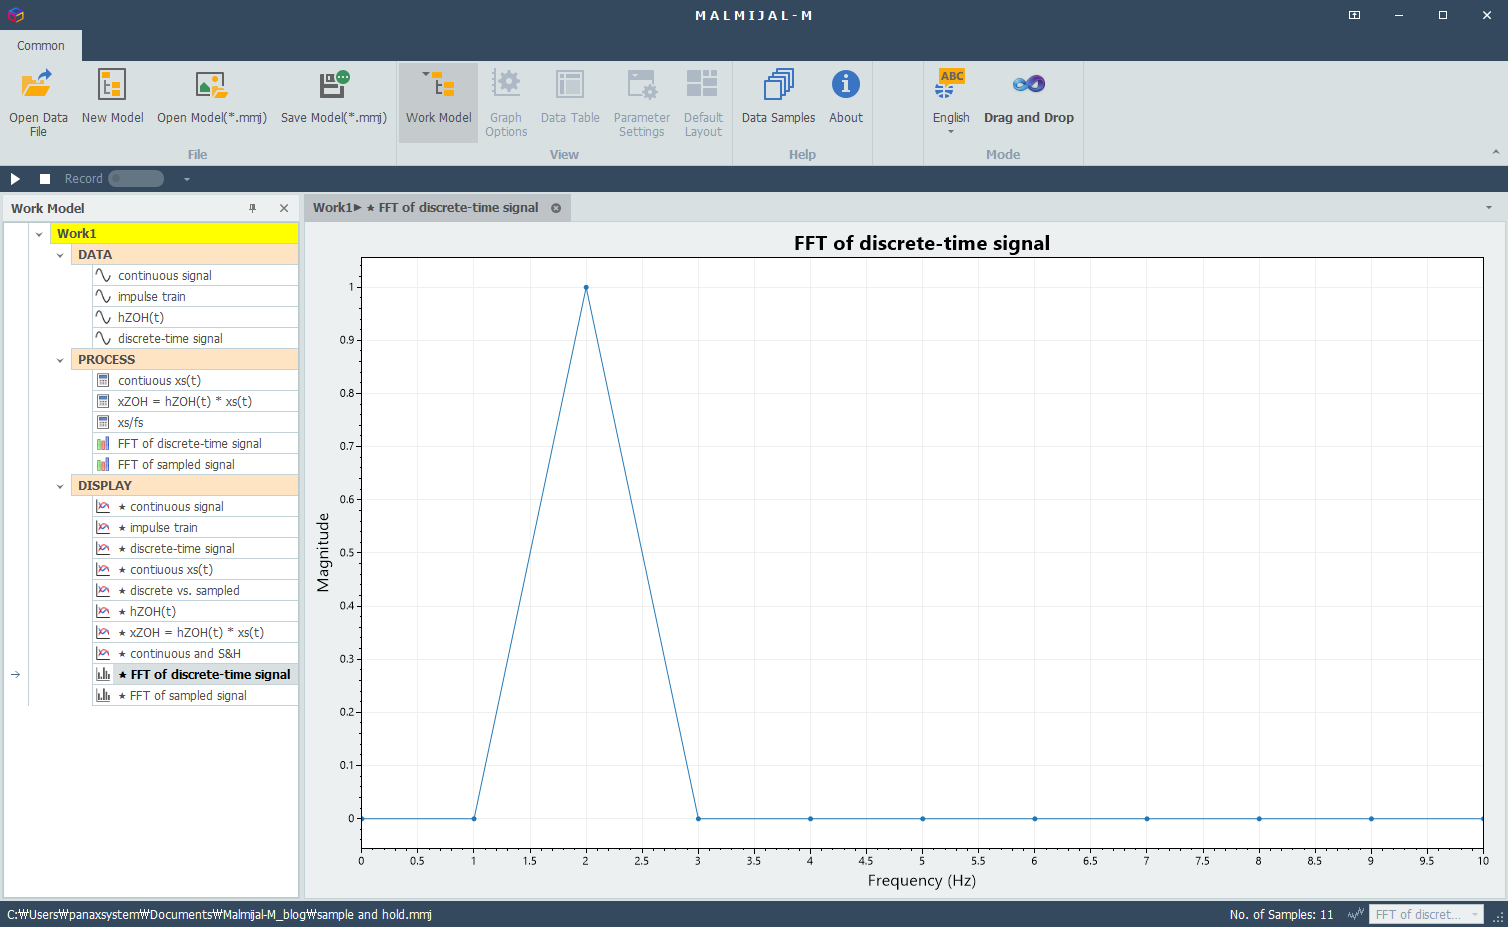1508x927 pixels.
Task: Open the English language dropdown
Action: pyautogui.click(x=951, y=102)
